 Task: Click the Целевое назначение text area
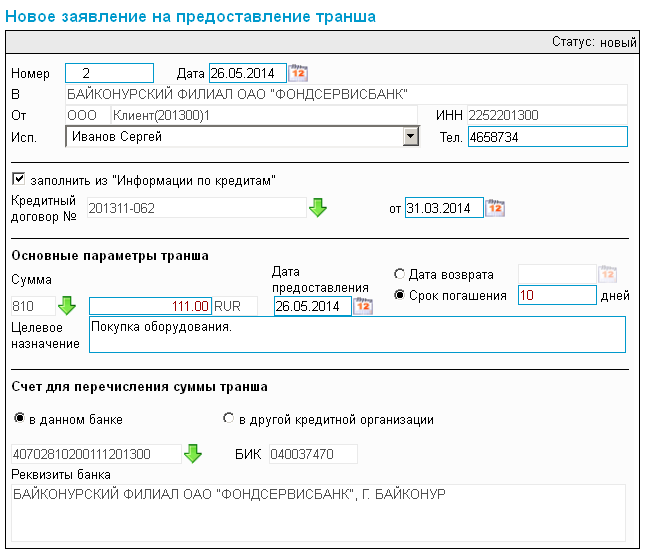[x=357, y=334]
